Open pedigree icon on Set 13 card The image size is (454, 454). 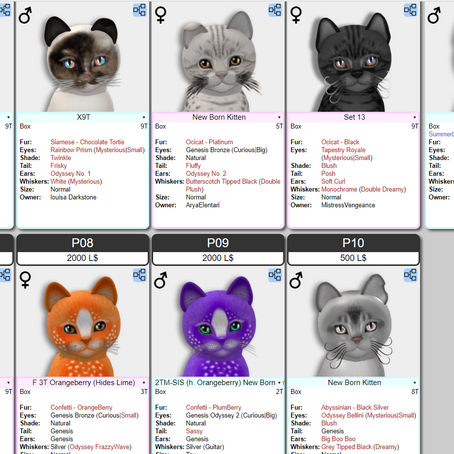(x=410, y=10)
